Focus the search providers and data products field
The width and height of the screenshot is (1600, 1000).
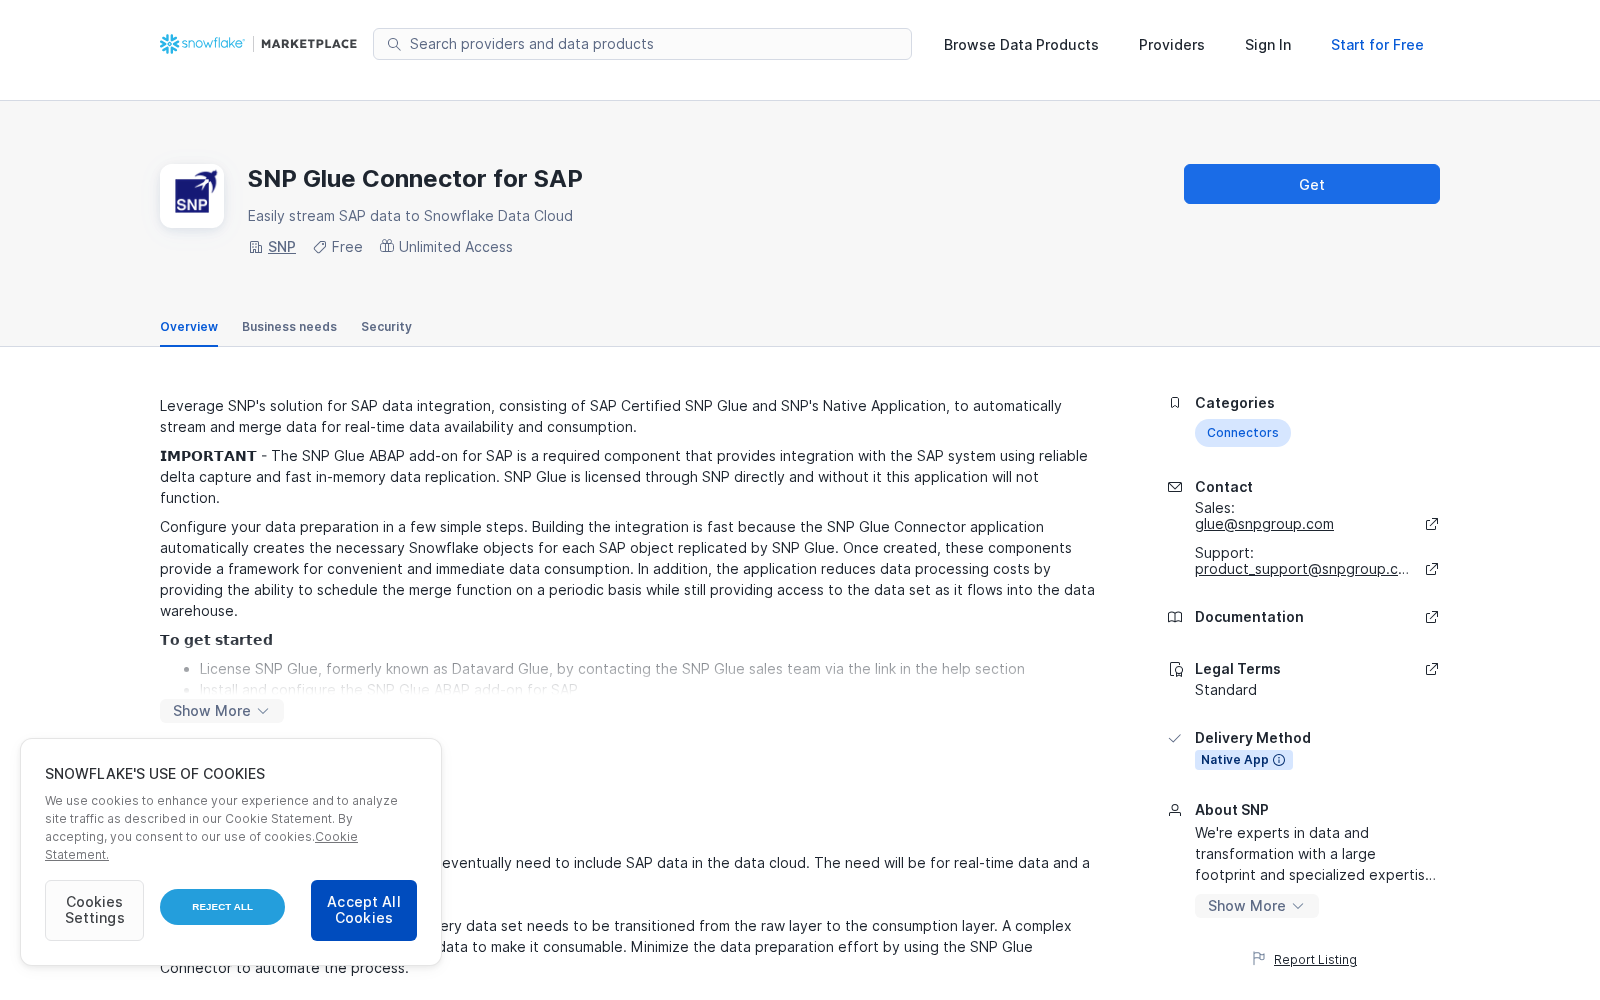click(x=642, y=44)
